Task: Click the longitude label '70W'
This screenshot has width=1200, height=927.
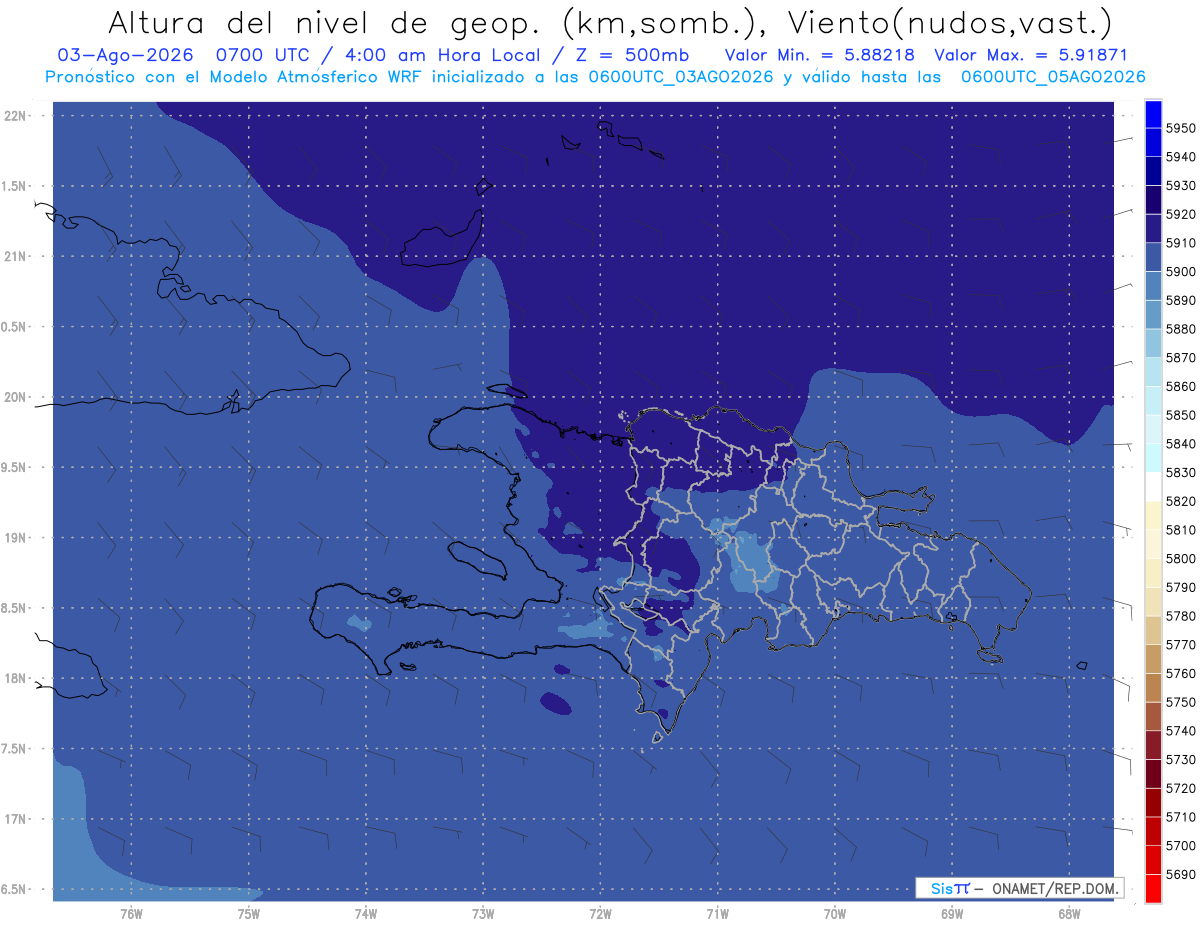Action: (x=834, y=913)
